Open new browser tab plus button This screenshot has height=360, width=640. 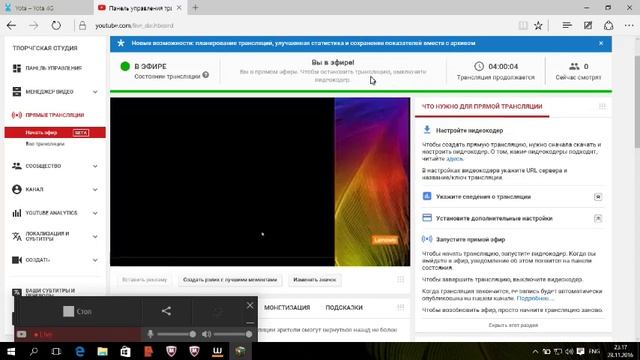tap(196, 7)
